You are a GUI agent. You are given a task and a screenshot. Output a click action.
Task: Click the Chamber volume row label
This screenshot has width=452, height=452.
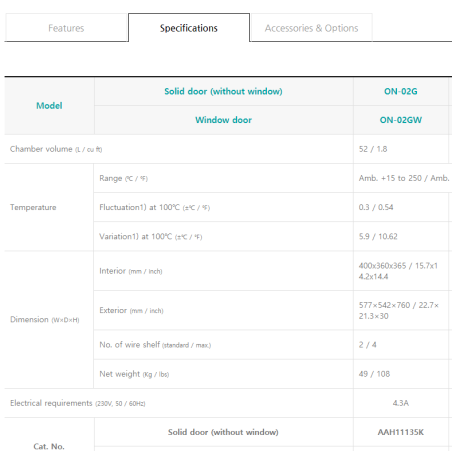(x=56, y=149)
